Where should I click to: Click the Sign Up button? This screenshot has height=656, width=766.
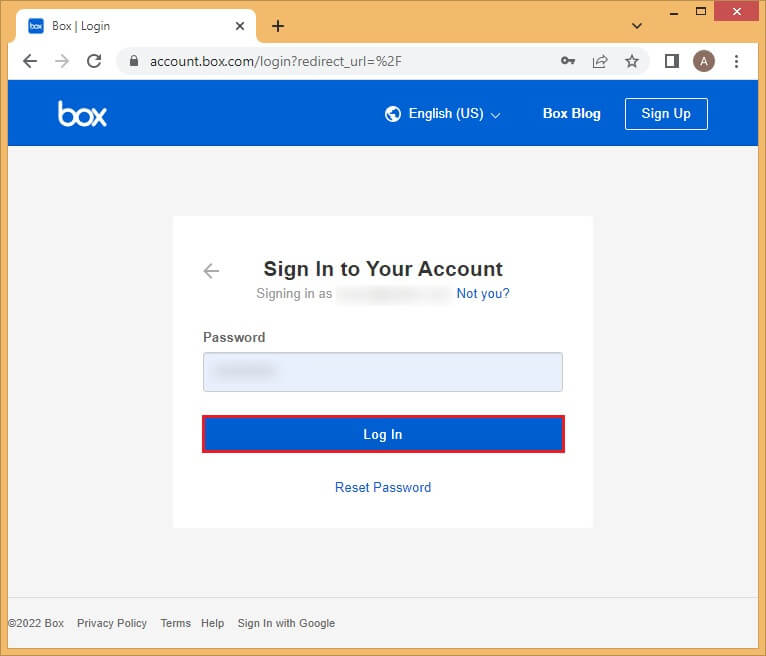click(x=666, y=114)
